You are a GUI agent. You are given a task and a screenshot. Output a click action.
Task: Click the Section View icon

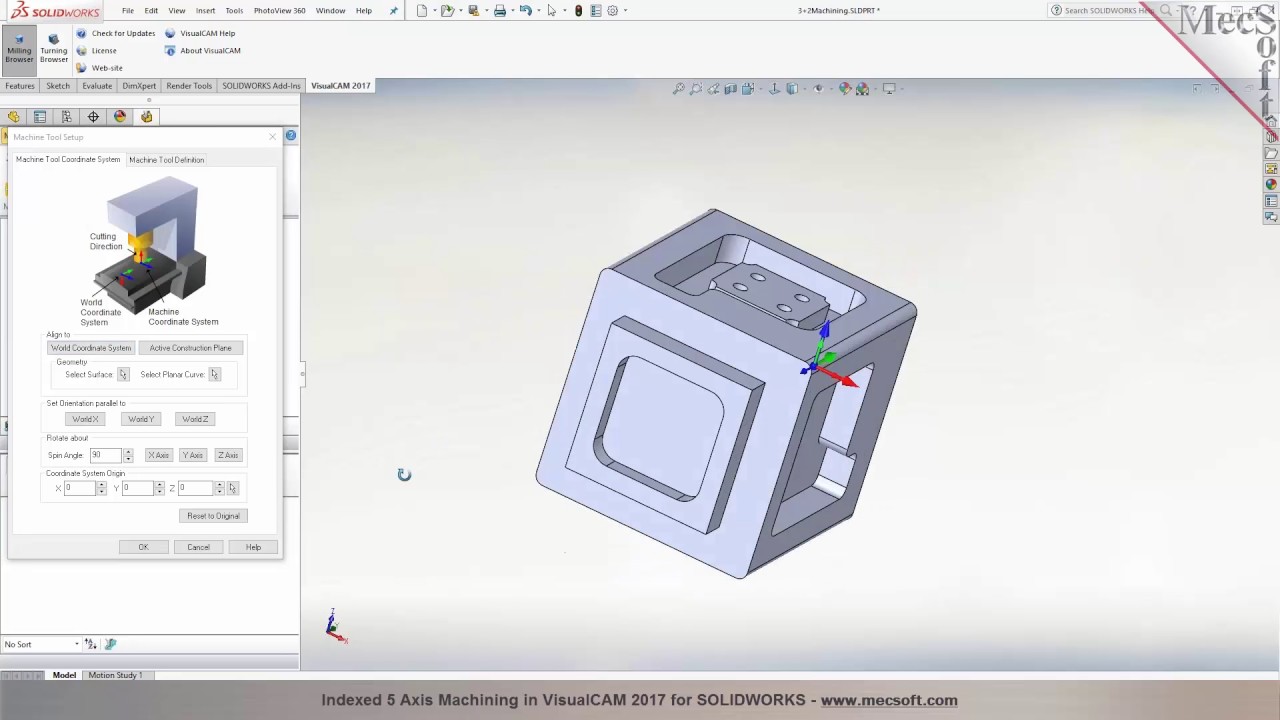730,89
